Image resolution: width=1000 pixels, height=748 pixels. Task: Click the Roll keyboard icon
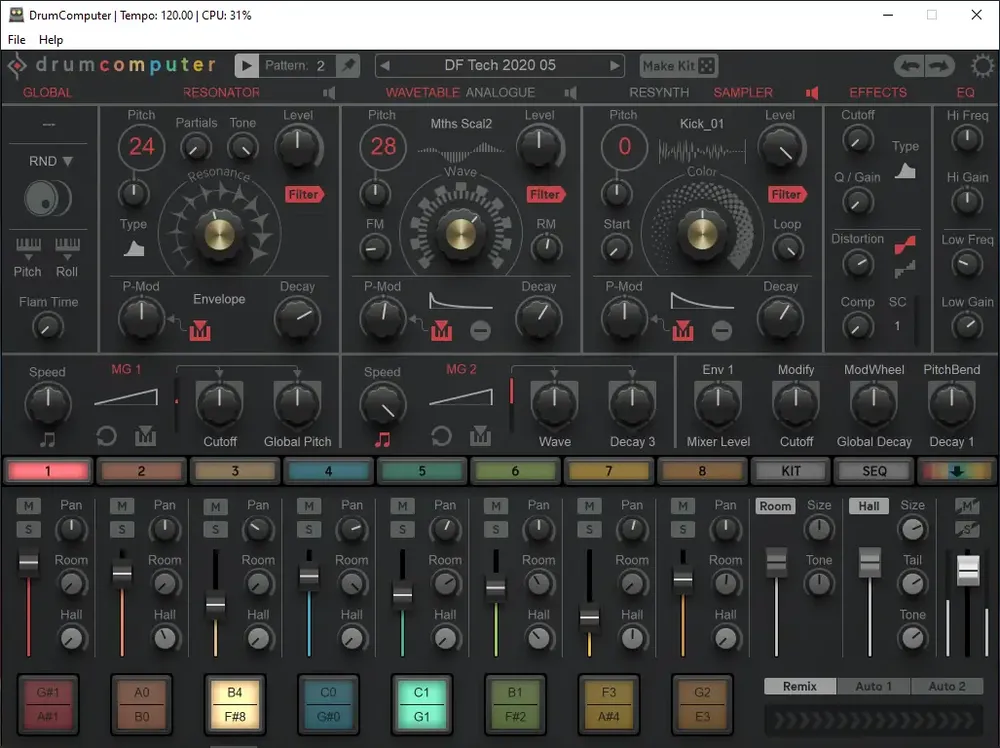67,247
